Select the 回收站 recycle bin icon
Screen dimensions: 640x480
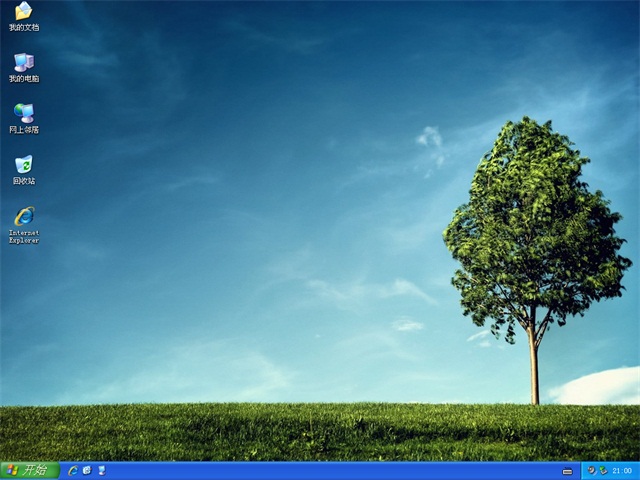point(23,164)
